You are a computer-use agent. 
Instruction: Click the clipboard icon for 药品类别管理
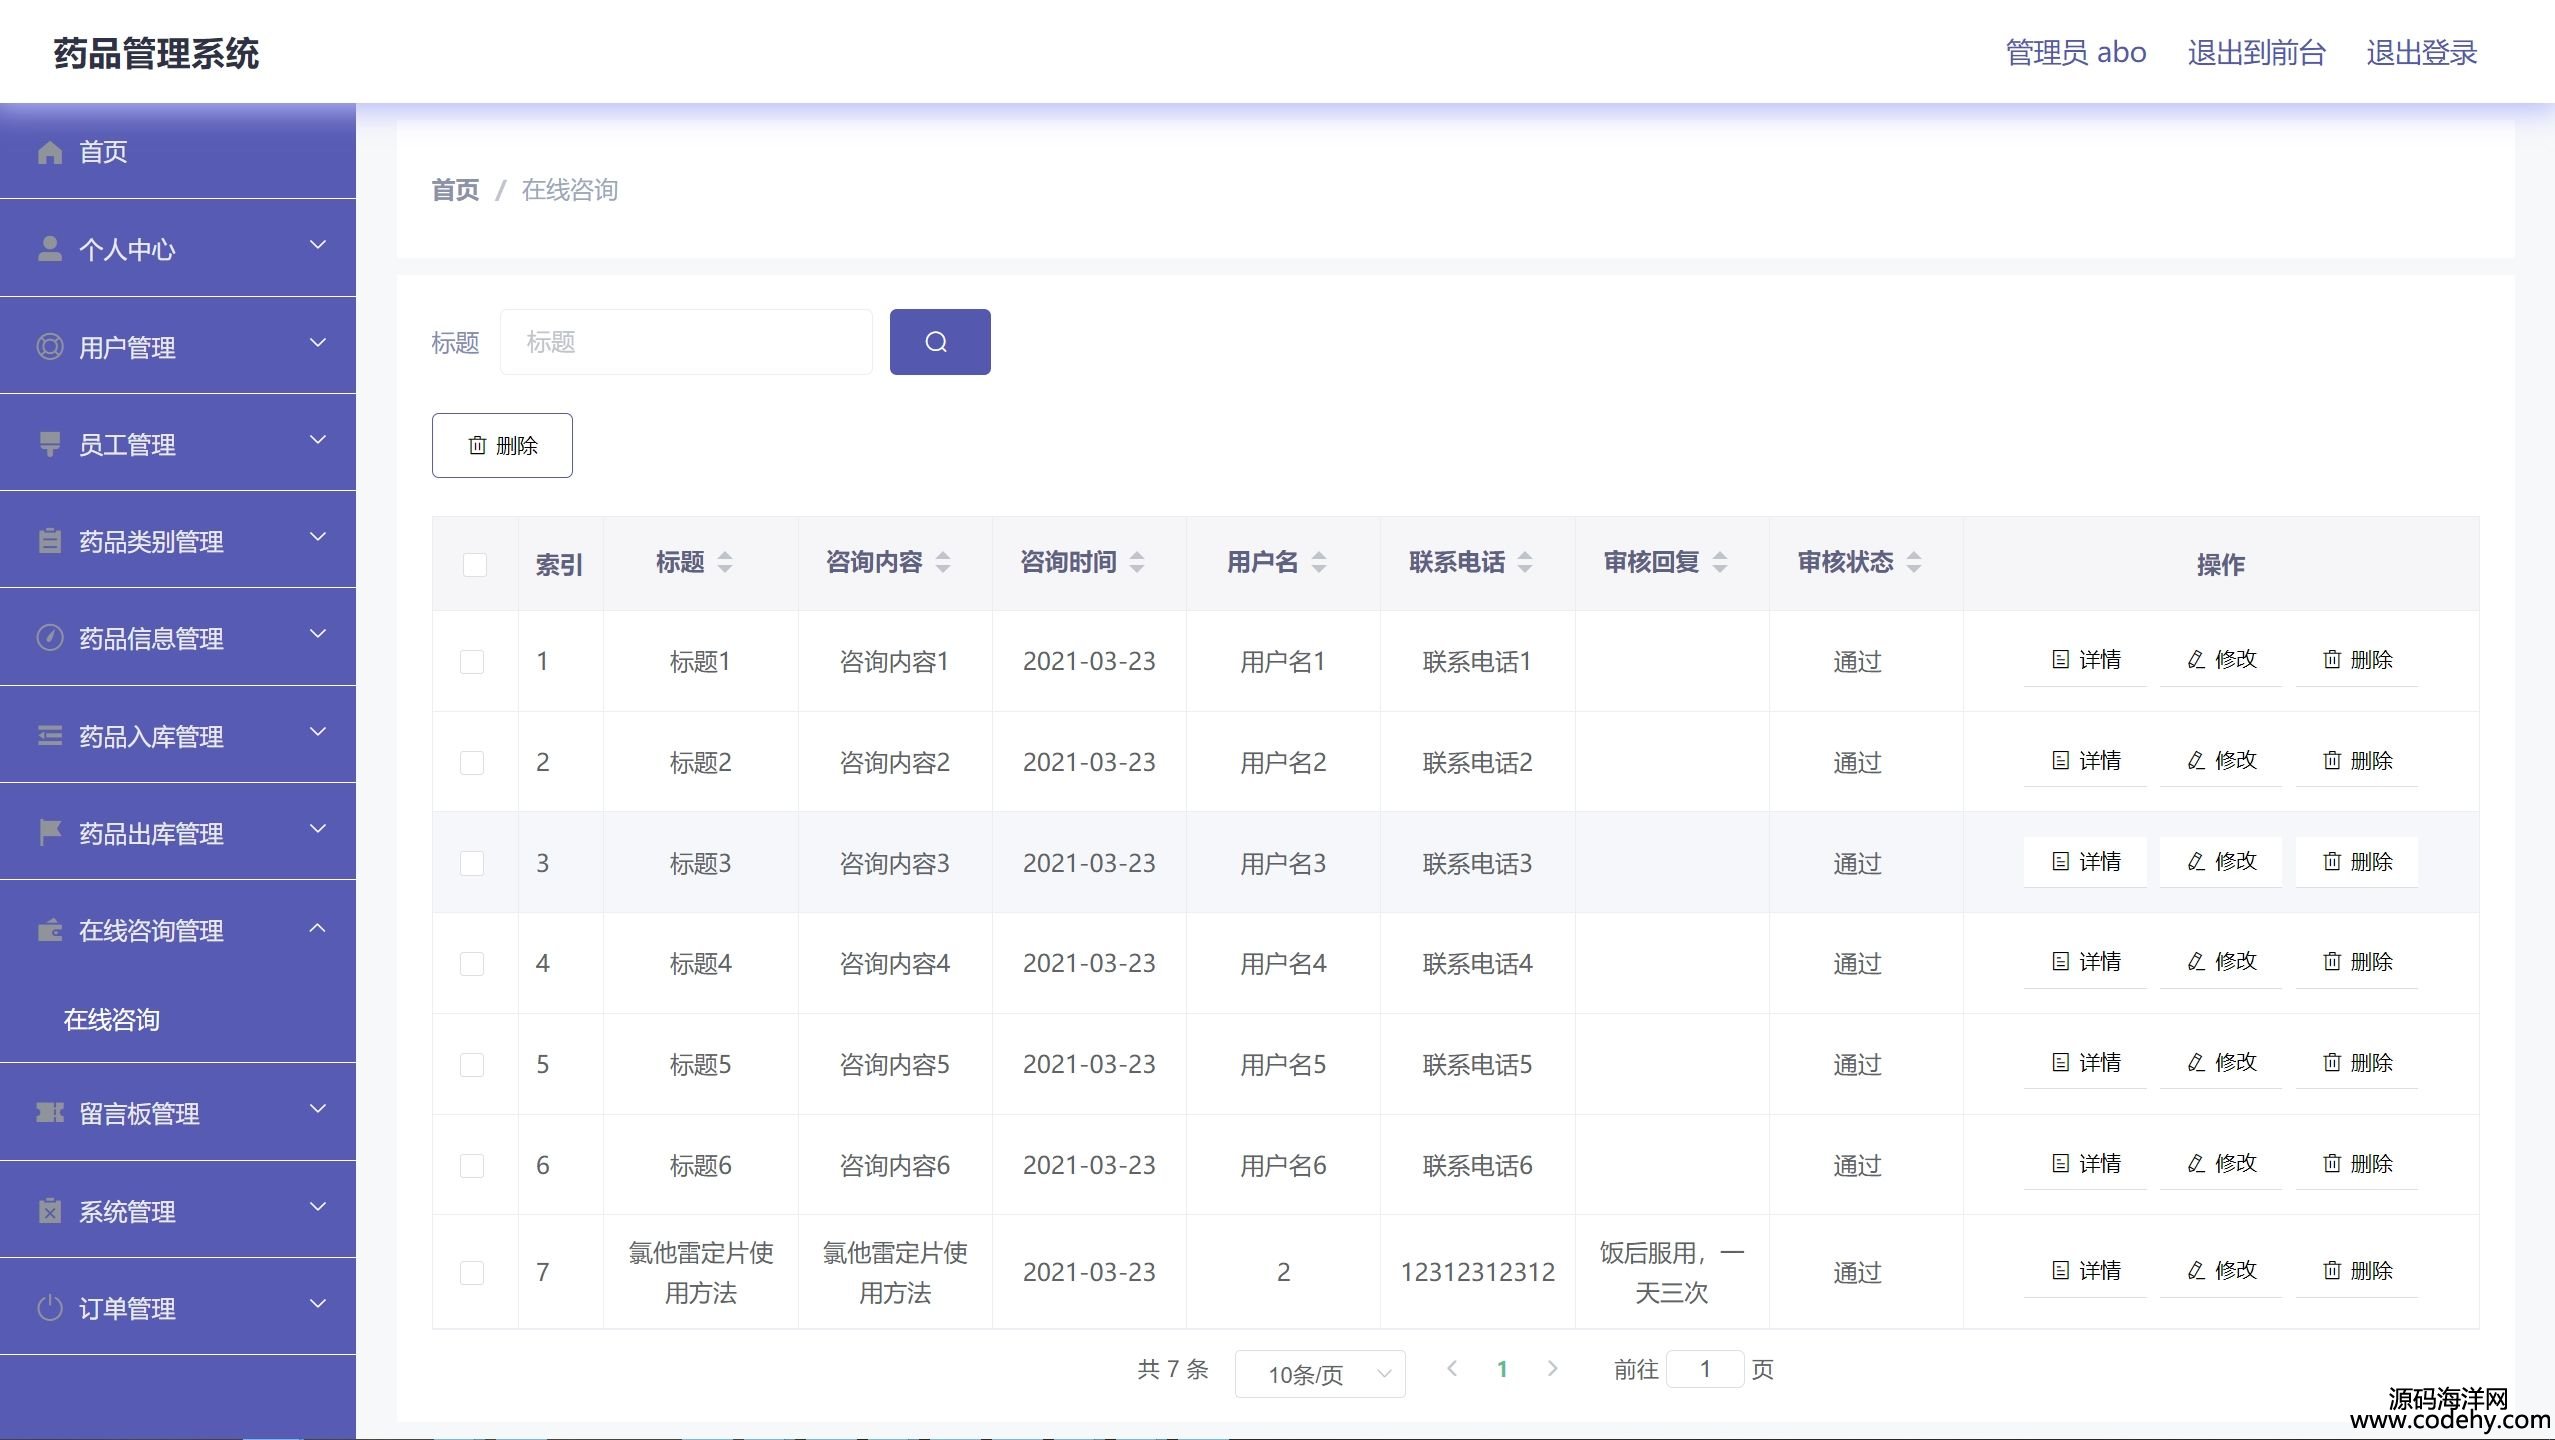pos(50,541)
